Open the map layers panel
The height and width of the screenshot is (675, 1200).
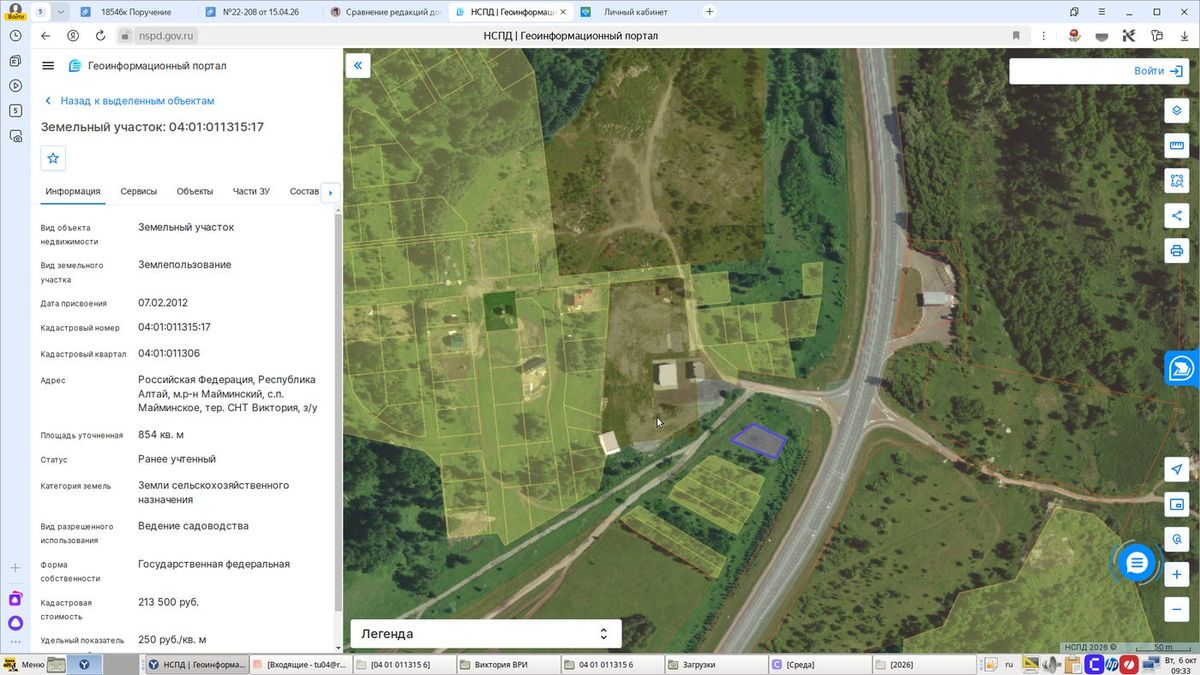click(x=1176, y=111)
